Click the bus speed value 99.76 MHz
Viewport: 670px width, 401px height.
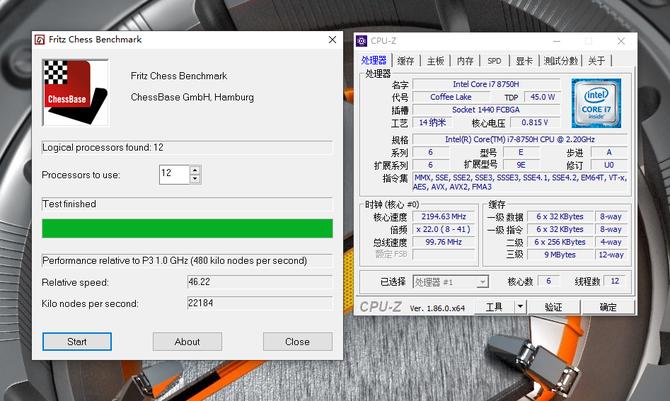444,242
